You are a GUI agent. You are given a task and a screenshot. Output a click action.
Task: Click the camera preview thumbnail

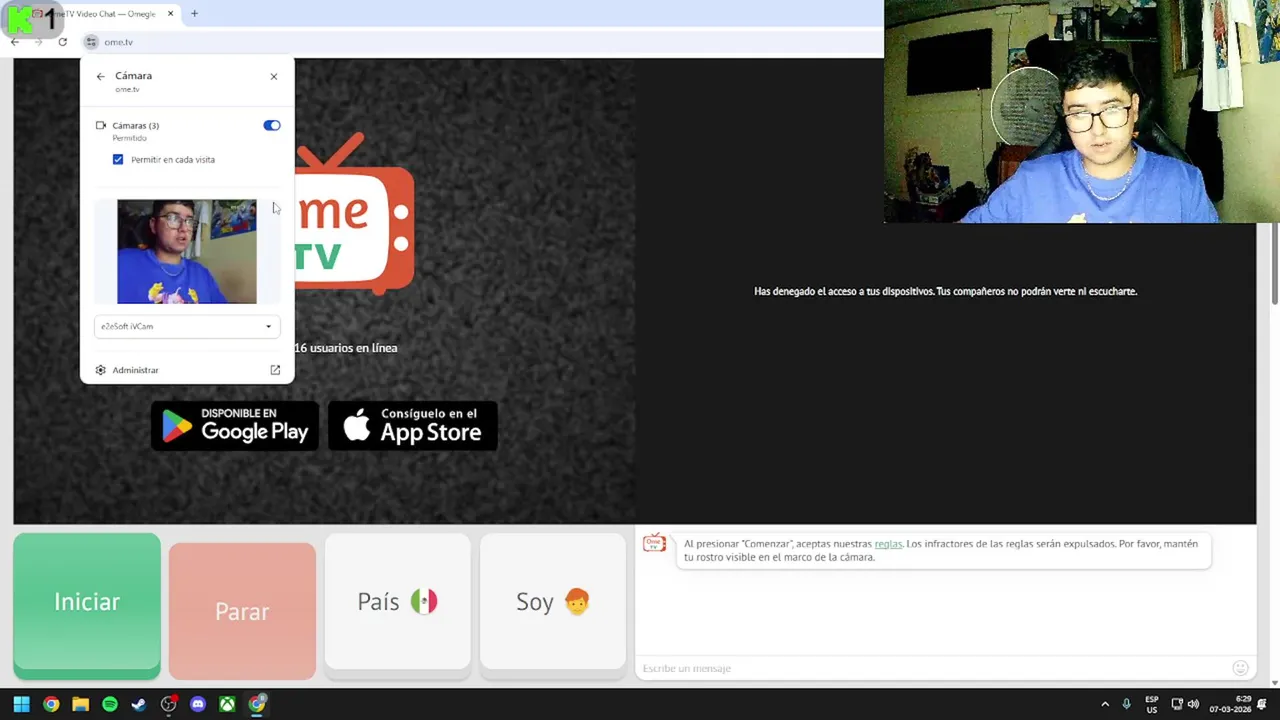coord(187,252)
